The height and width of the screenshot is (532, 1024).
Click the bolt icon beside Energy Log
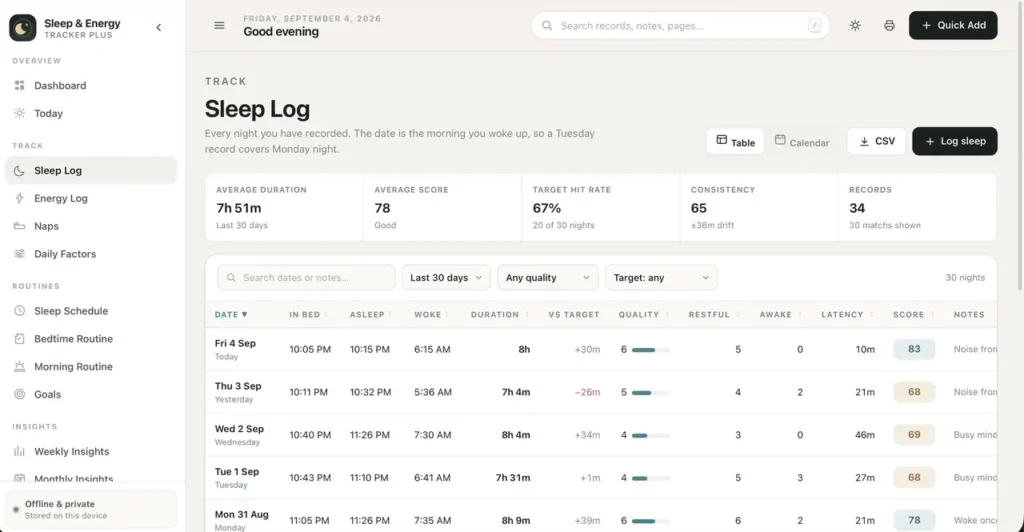pyautogui.click(x=20, y=198)
